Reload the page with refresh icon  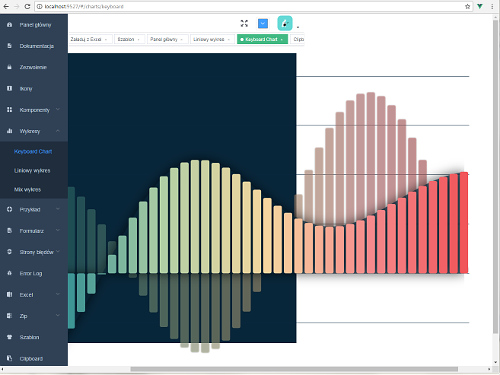coord(27,6)
